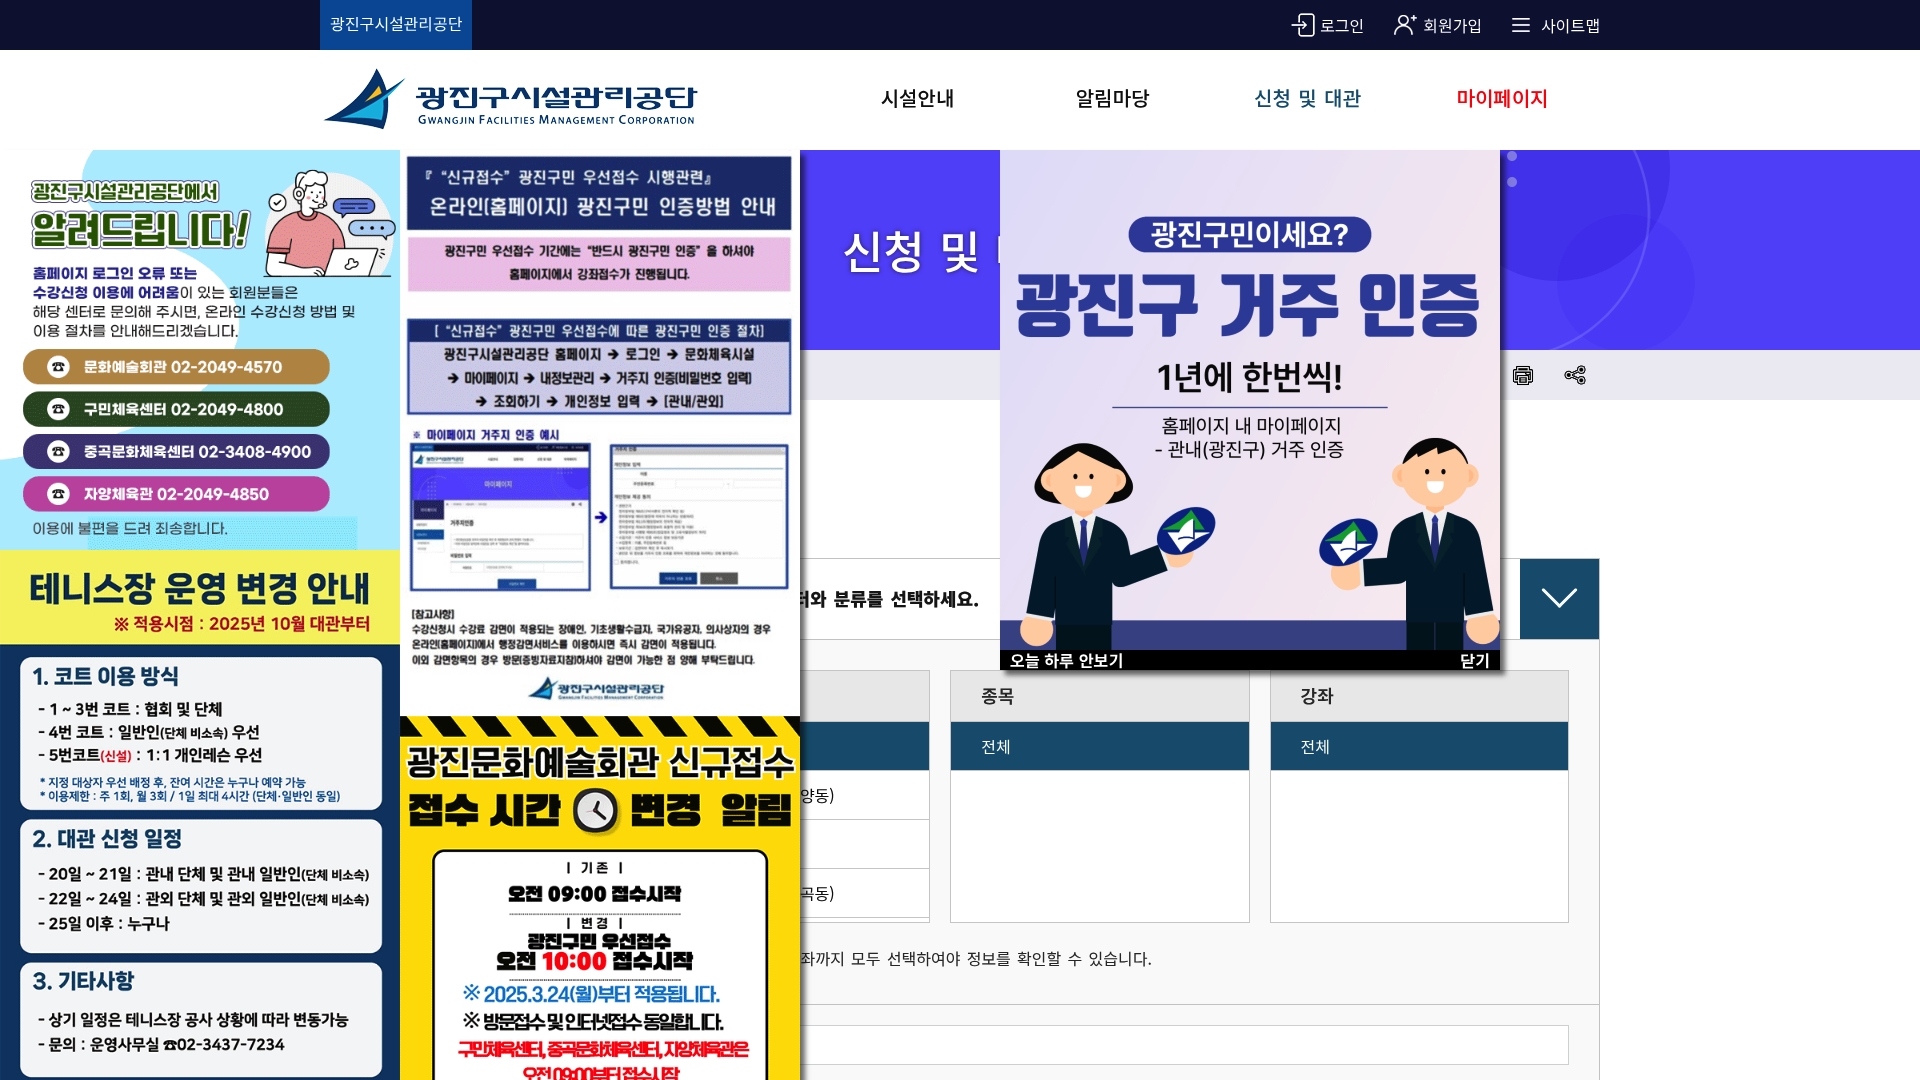The height and width of the screenshot is (1080, 1920).
Task: Click the 1. 코트 이용 방식 heading
Action: [105, 676]
